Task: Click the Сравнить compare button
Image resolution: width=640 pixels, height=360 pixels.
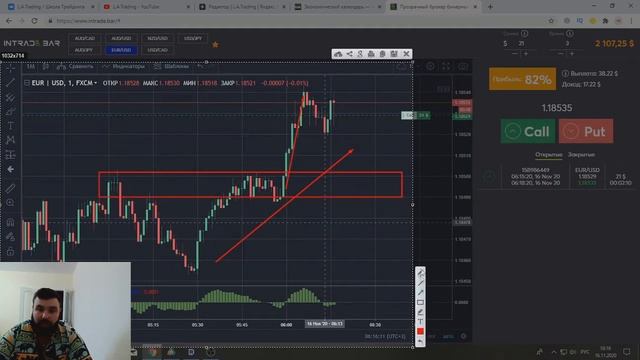Action: click(x=76, y=66)
